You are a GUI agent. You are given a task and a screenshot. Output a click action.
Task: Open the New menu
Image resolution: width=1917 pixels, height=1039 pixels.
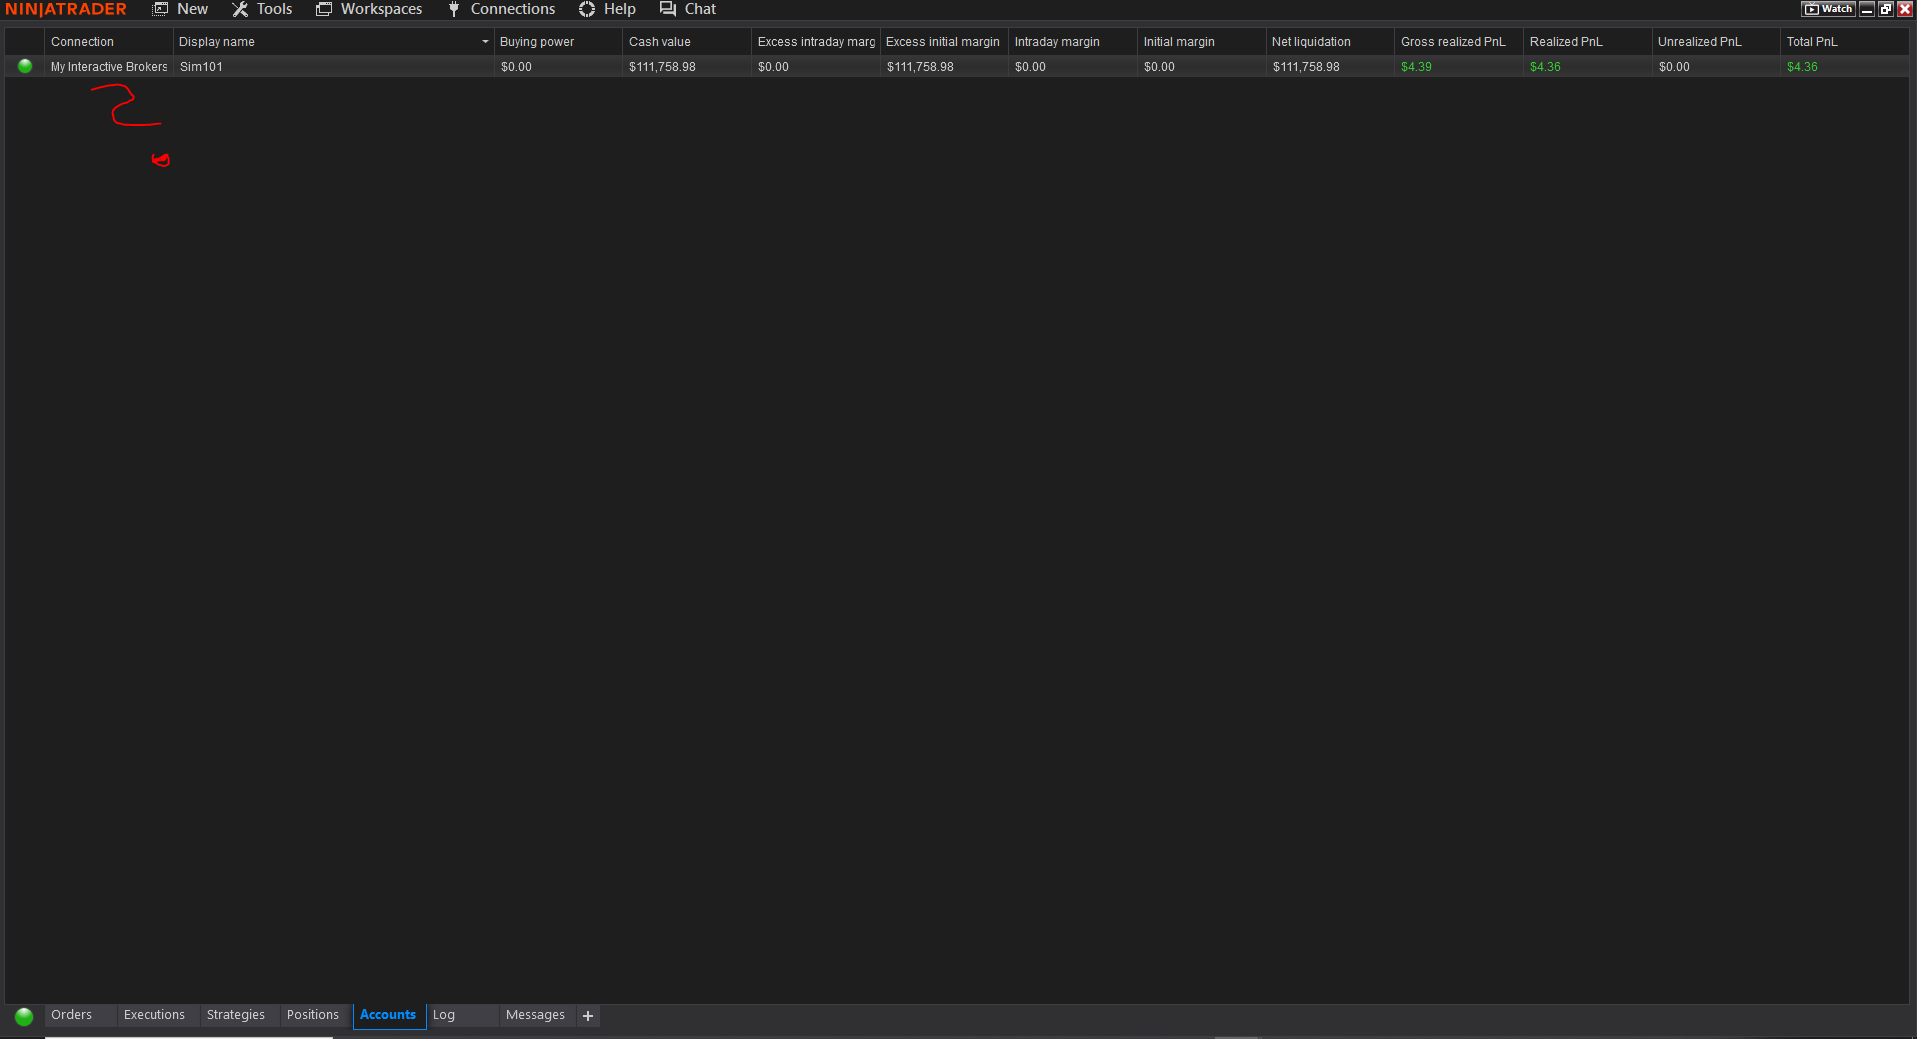[180, 9]
